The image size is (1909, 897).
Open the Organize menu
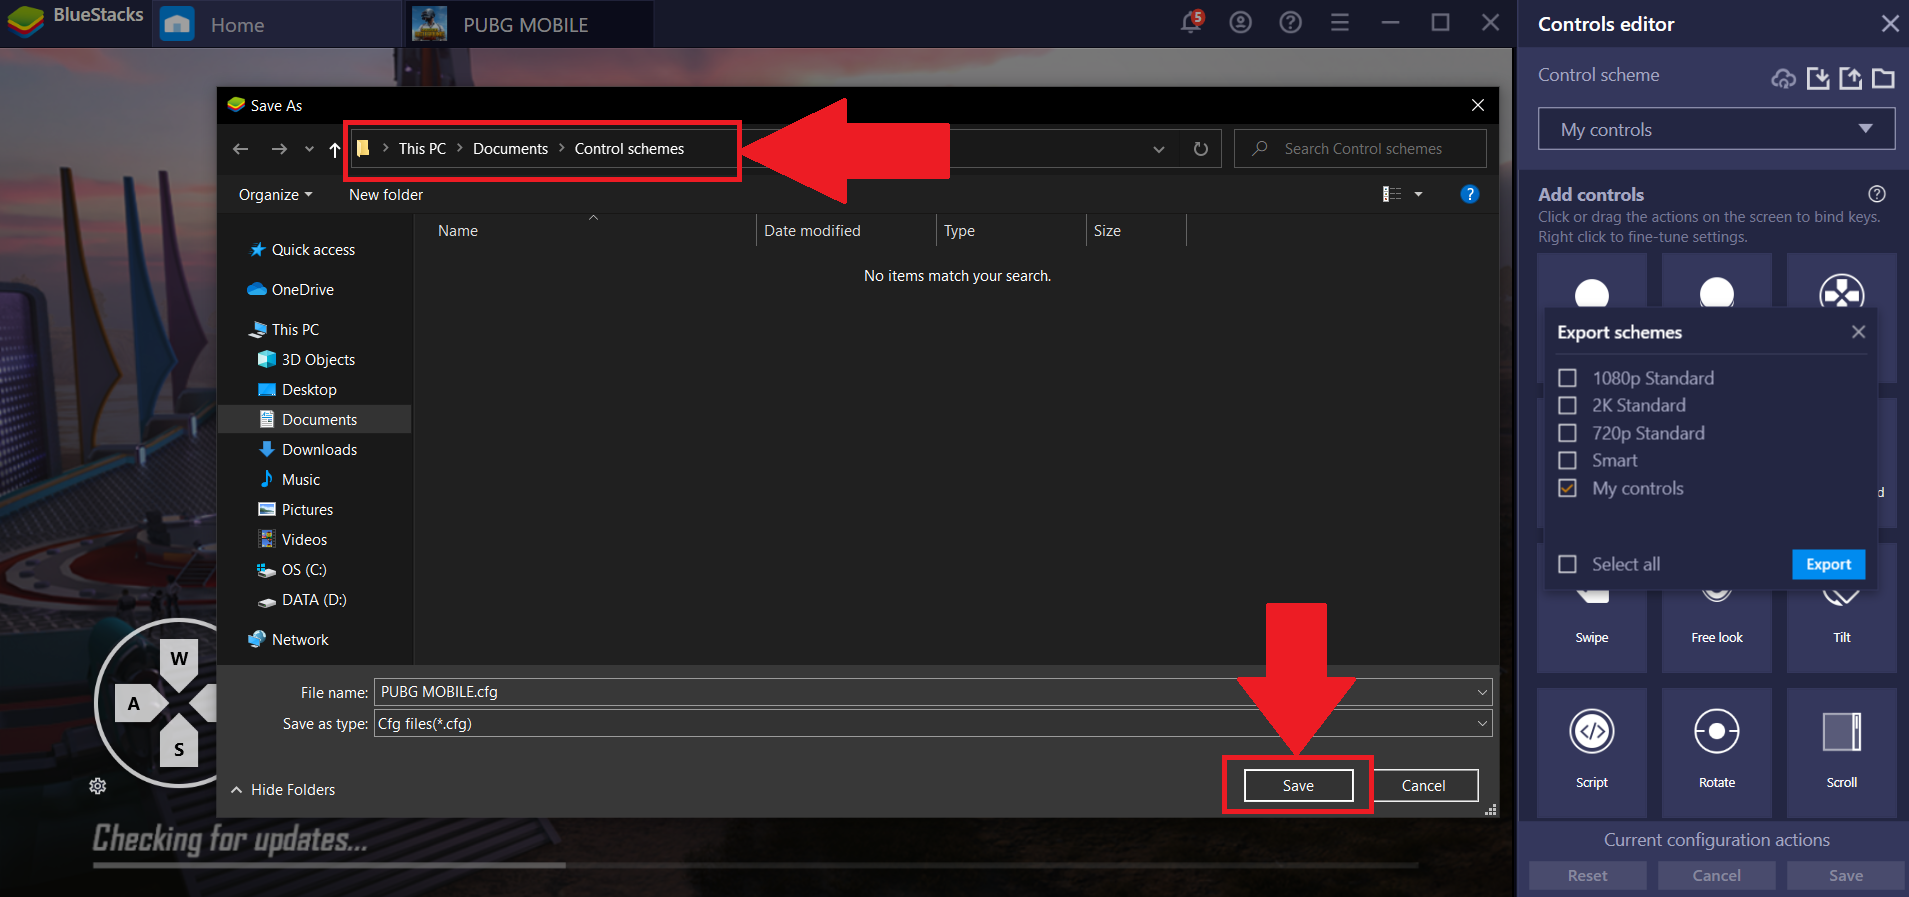tap(275, 195)
